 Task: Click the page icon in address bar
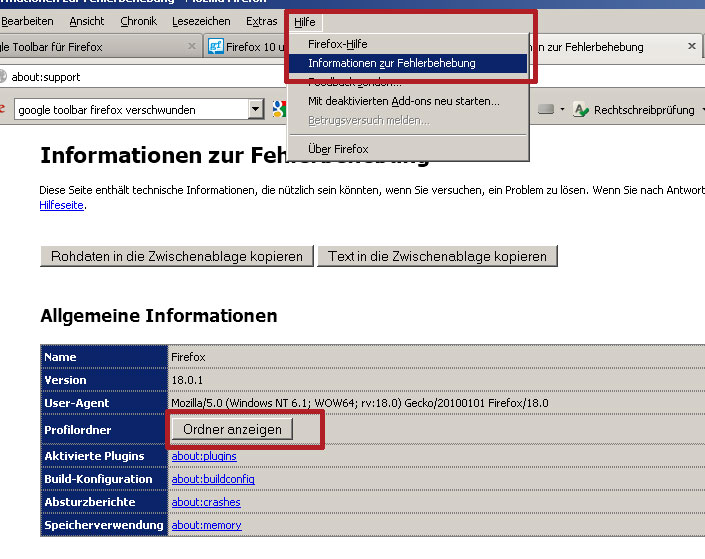click(3, 77)
